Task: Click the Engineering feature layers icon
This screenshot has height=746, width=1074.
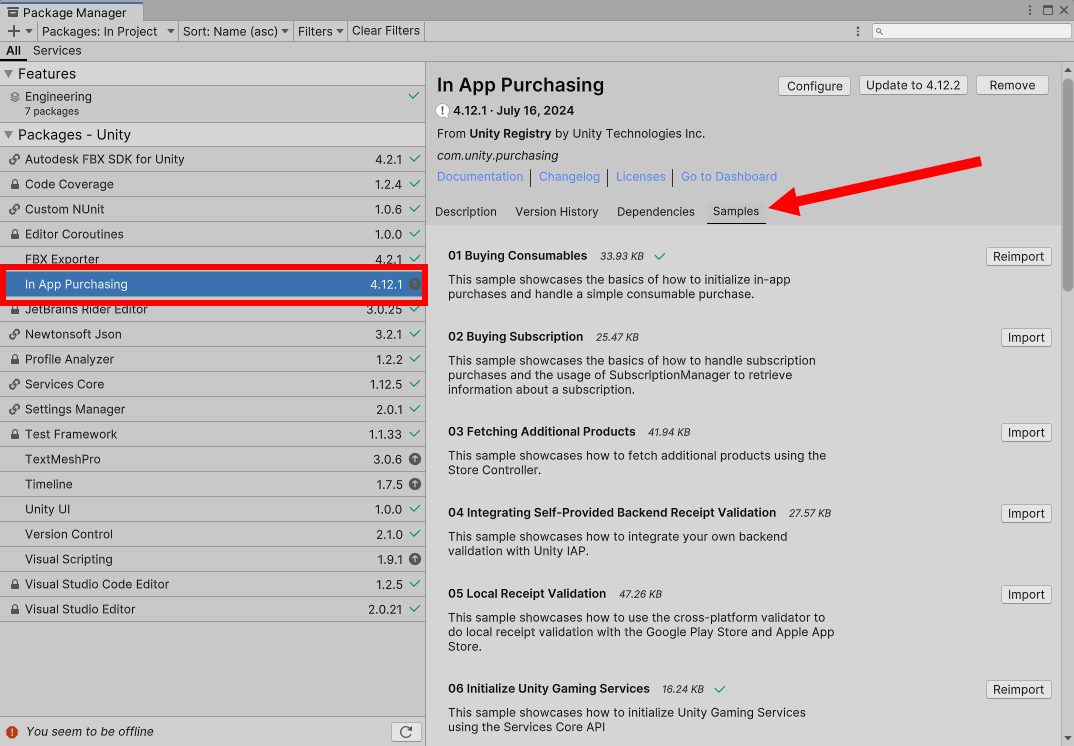Action: coord(14,97)
